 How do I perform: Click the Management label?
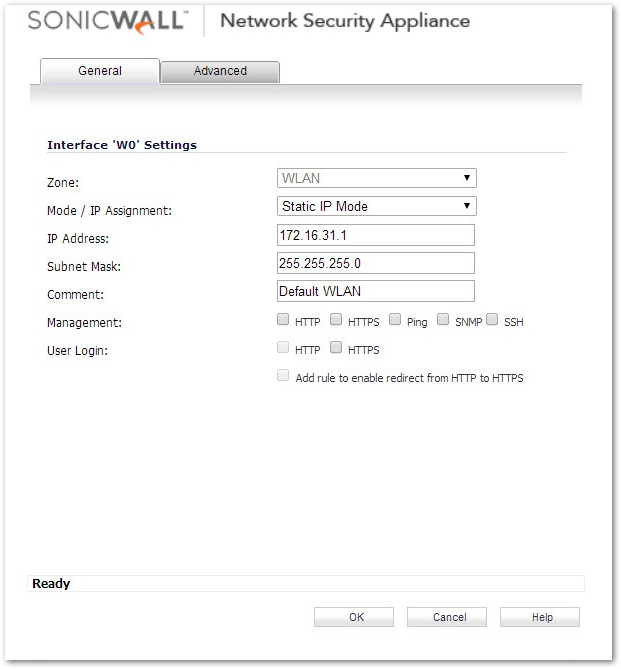85,323
